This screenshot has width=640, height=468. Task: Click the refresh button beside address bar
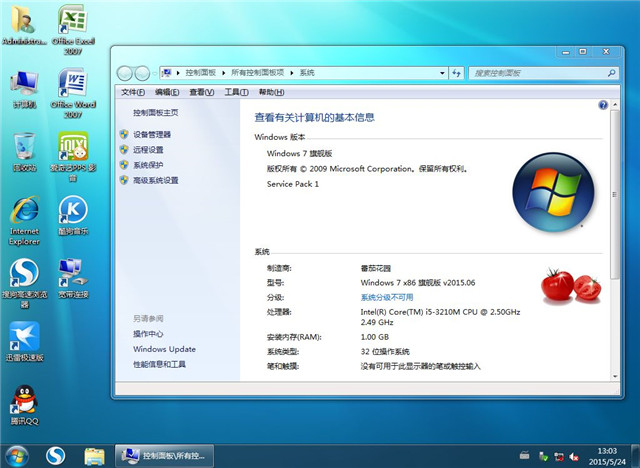tap(456, 73)
